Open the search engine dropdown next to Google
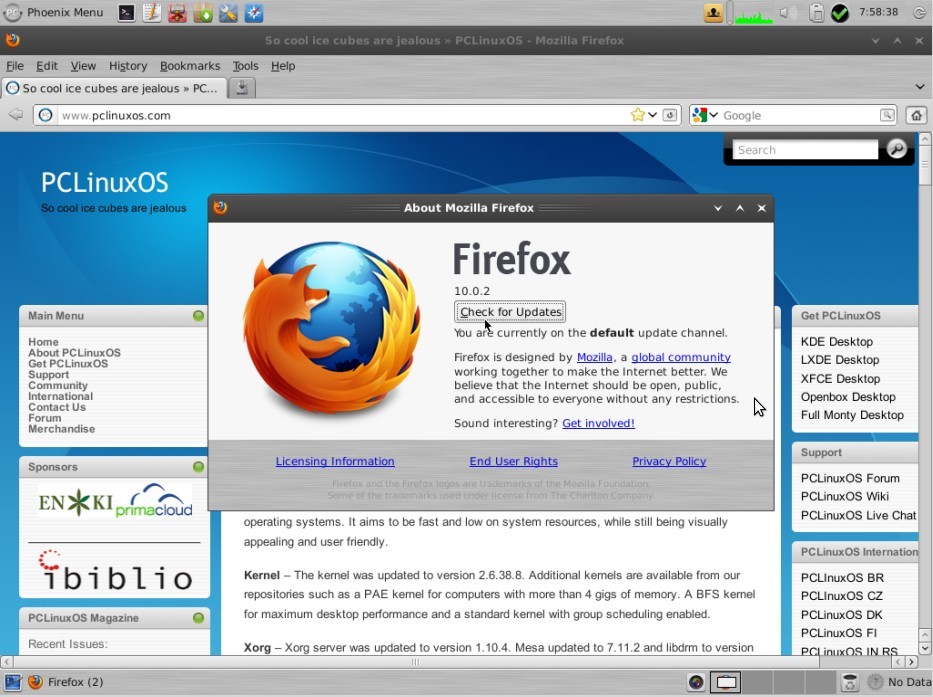Viewport: 933px width, 697px height. pyautogui.click(x=704, y=115)
